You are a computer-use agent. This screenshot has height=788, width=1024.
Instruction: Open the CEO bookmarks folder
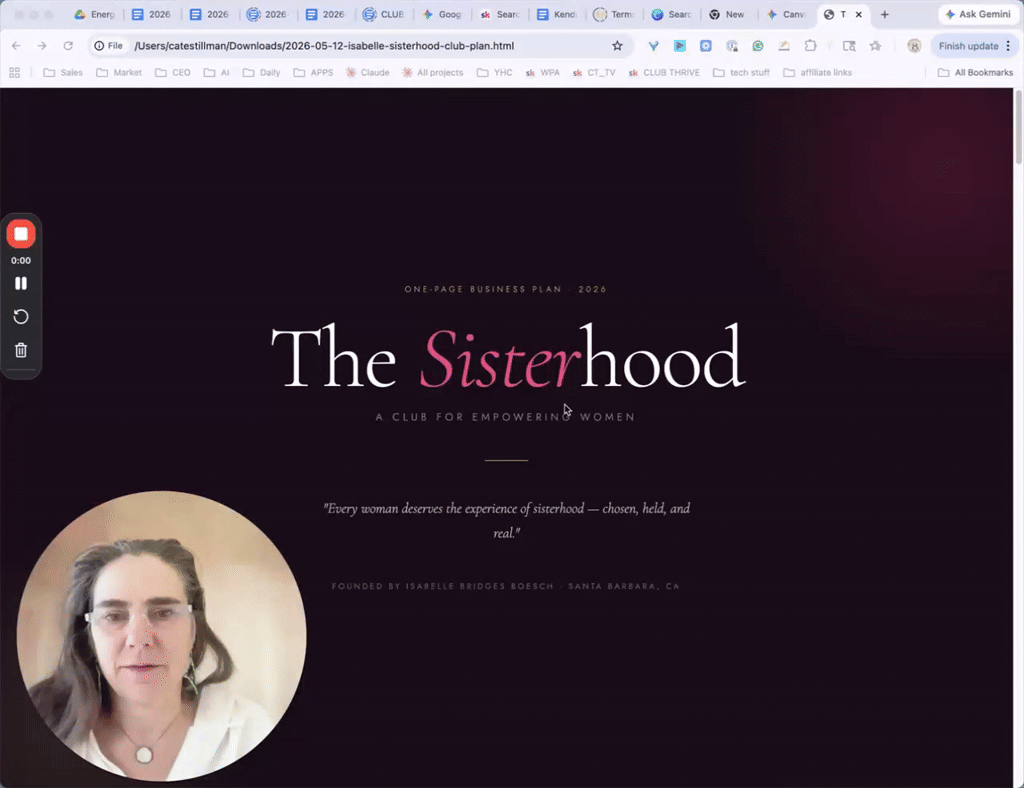pos(173,72)
